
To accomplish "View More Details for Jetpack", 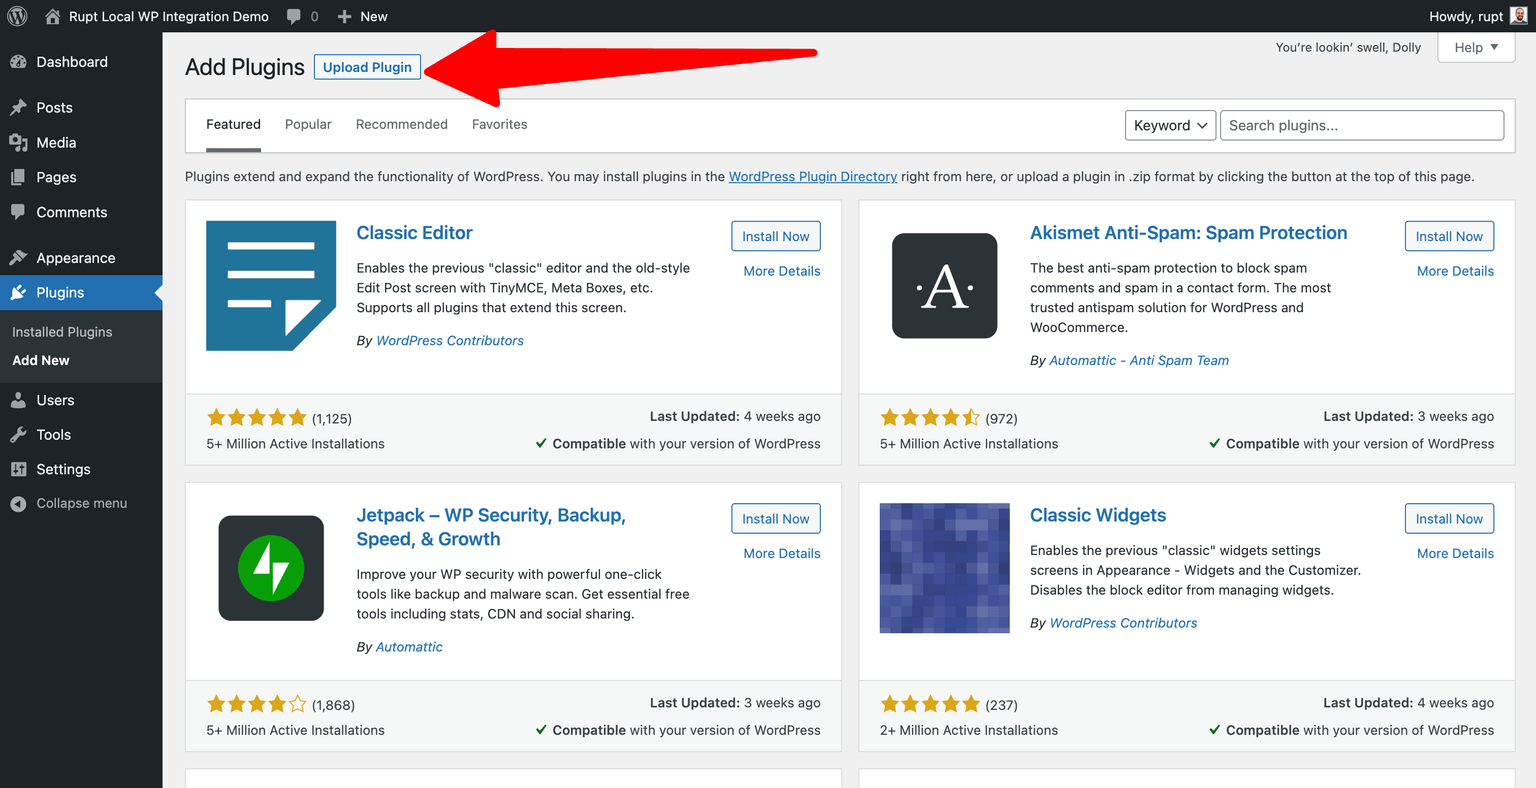I will 782,553.
